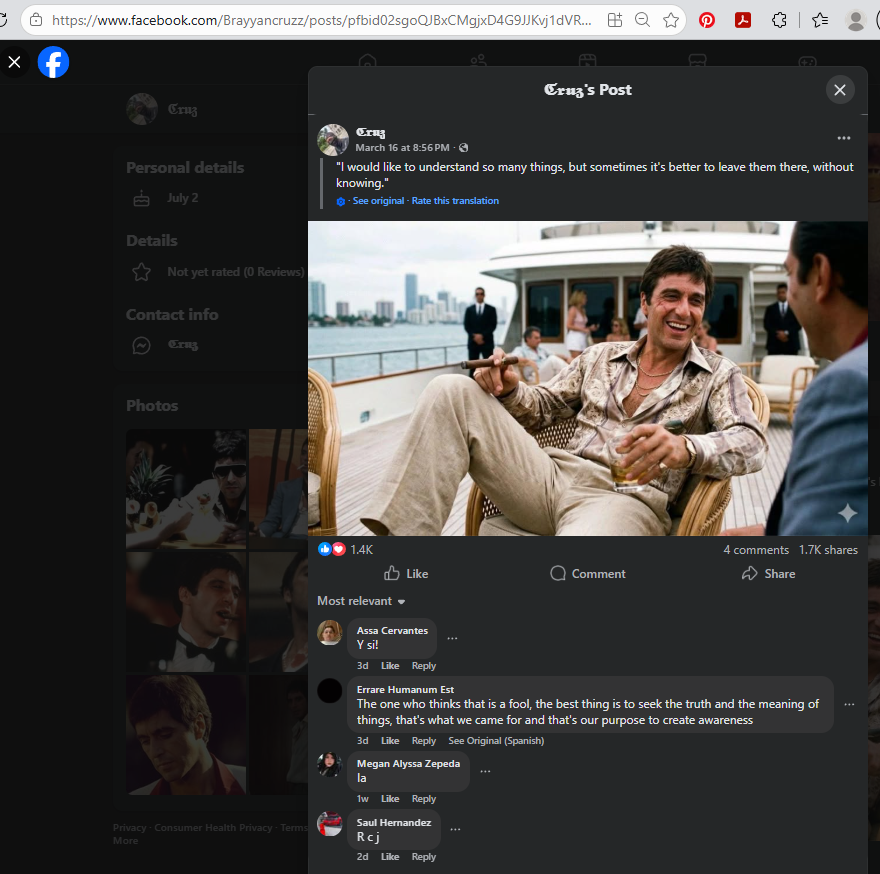The image size is (880, 874).
Task: Open the Scarface photo in the post
Action: (587, 378)
